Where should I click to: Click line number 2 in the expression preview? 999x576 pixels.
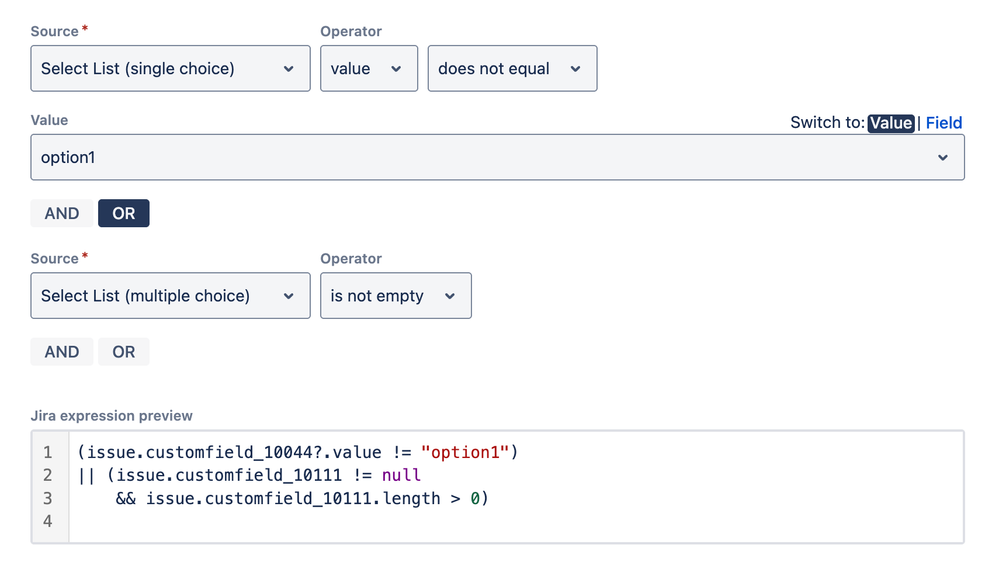(47, 475)
